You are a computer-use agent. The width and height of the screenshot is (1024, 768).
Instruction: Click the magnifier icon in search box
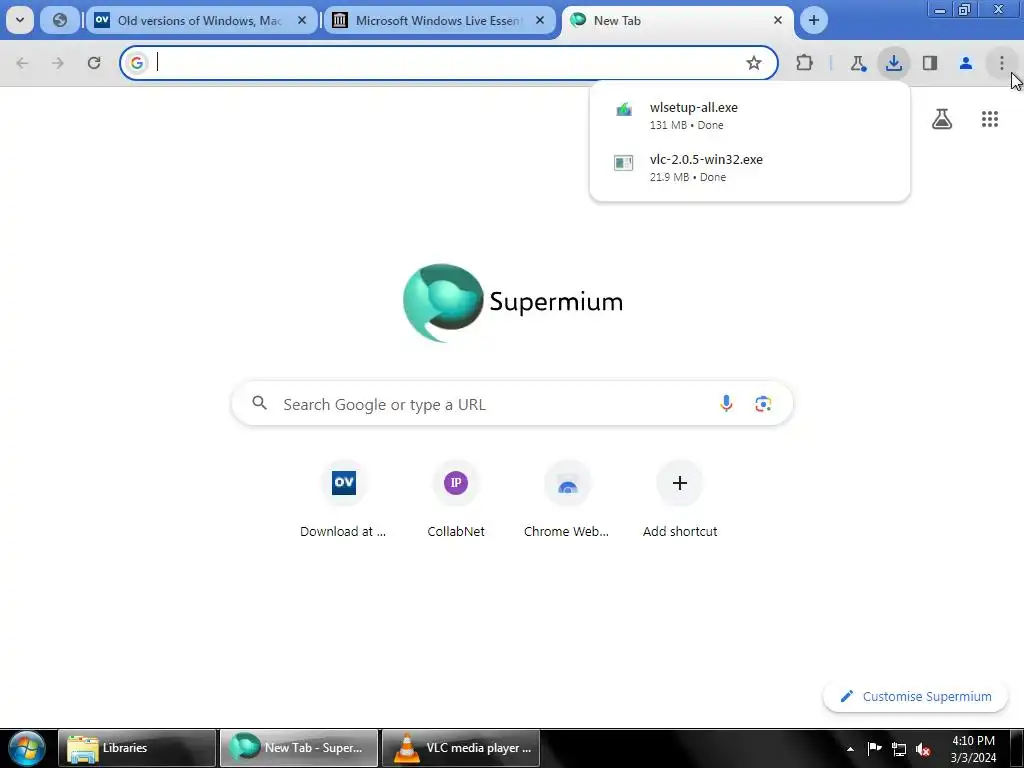[x=259, y=403]
